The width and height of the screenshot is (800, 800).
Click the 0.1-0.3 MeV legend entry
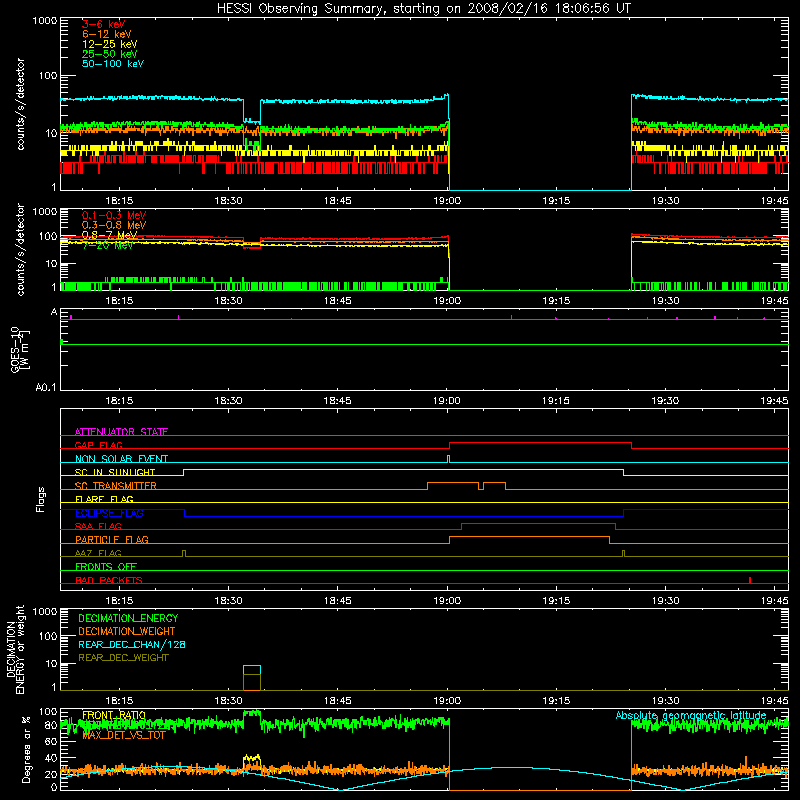114,215
